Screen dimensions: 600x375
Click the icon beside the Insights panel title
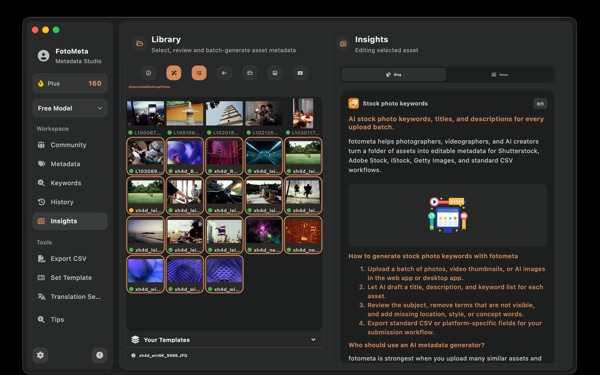click(x=343, y=44)
